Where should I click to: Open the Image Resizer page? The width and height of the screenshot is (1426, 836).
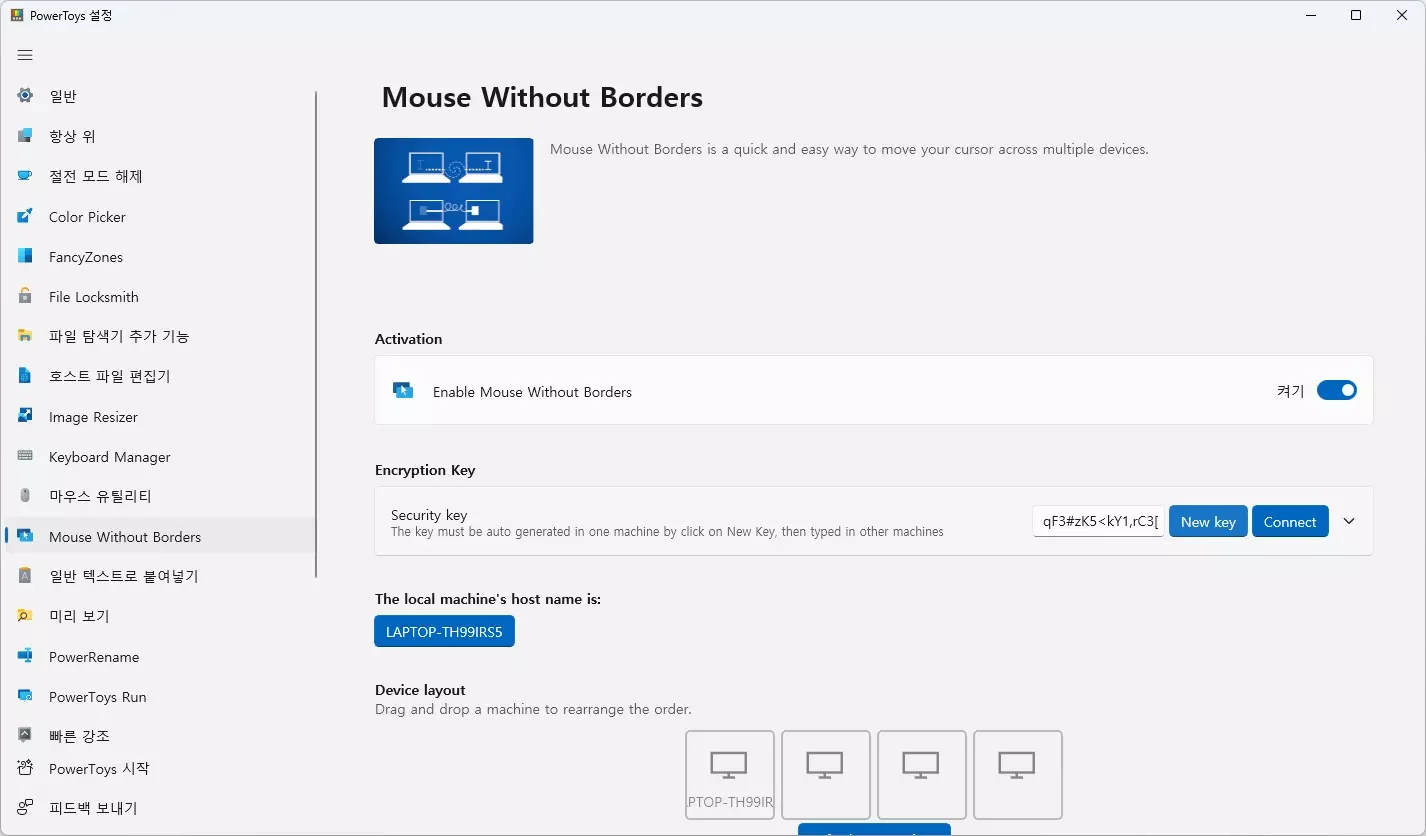tap(160, 416)
